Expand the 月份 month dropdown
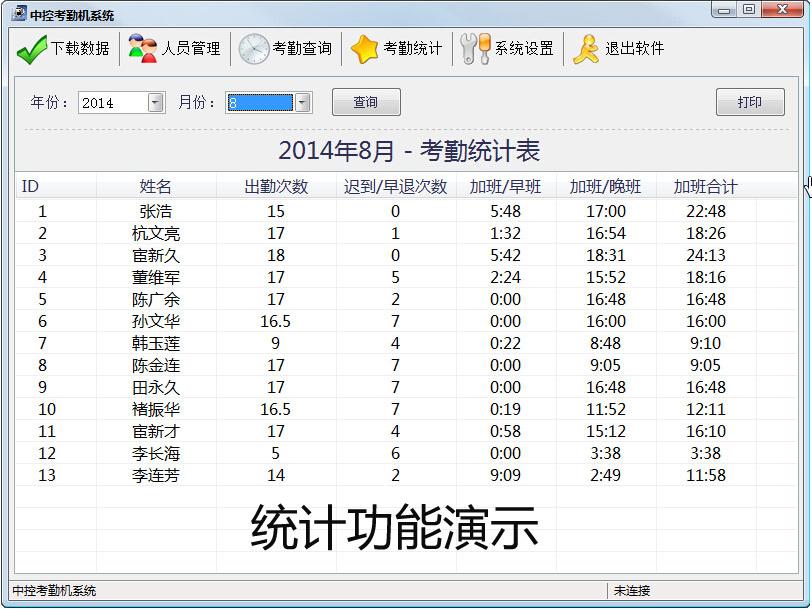The height and width of the screenshot is (610, 812). (x=302, y=102)
